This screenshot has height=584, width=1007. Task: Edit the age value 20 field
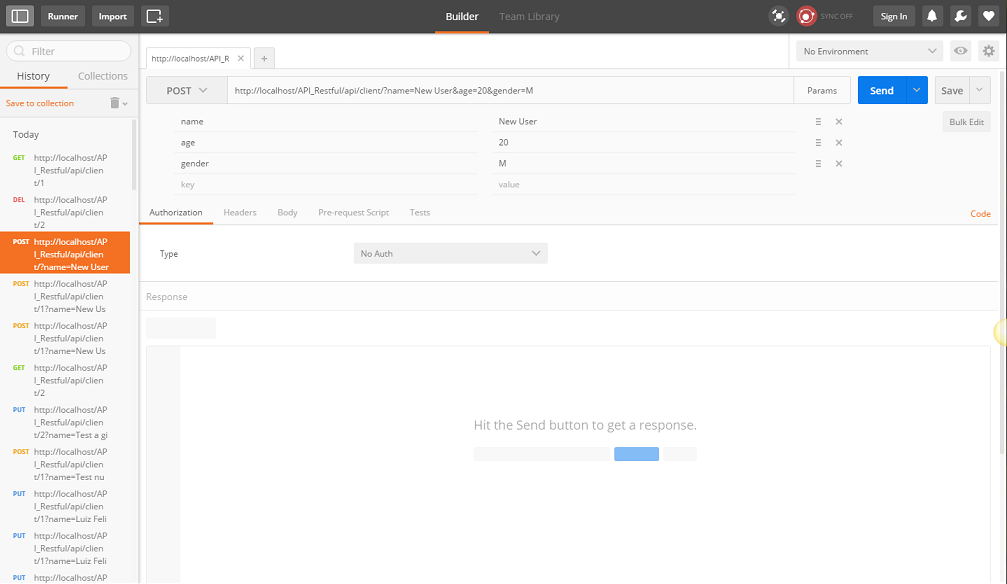644,143
